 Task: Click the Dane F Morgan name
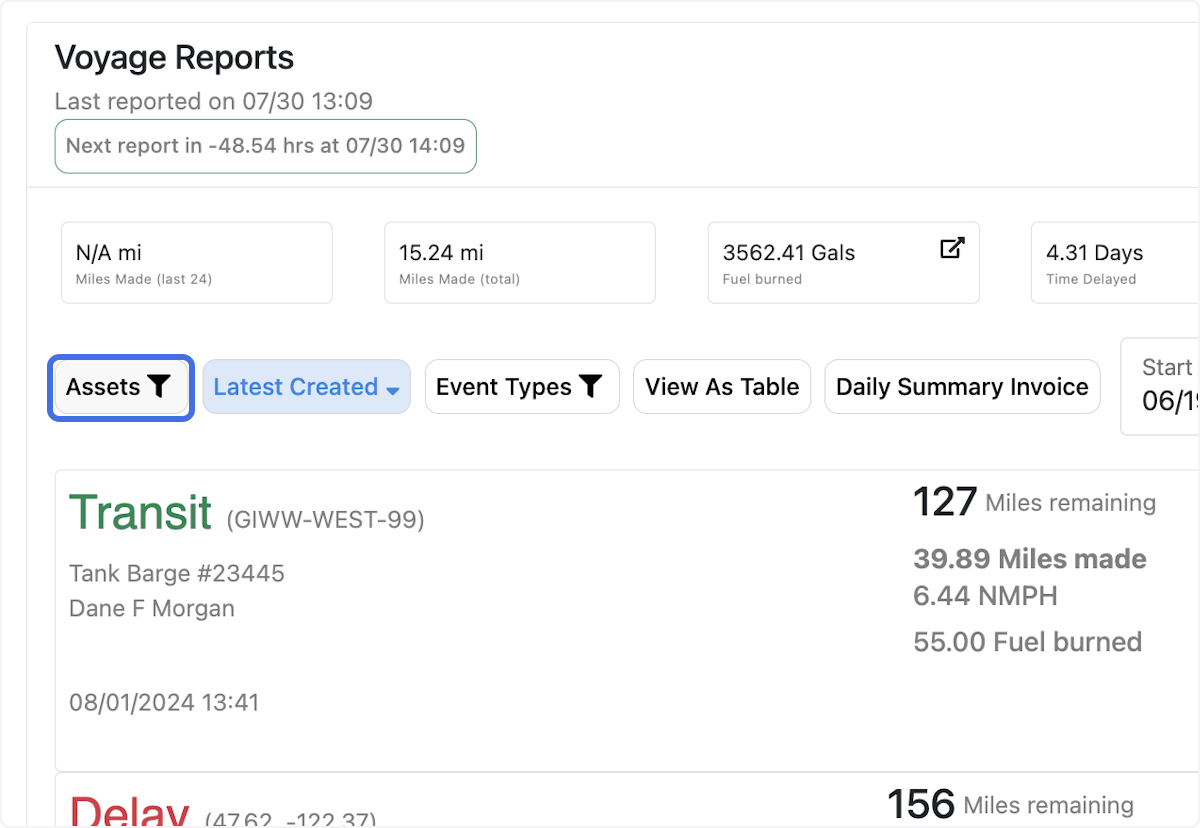[x=152, y=608]
